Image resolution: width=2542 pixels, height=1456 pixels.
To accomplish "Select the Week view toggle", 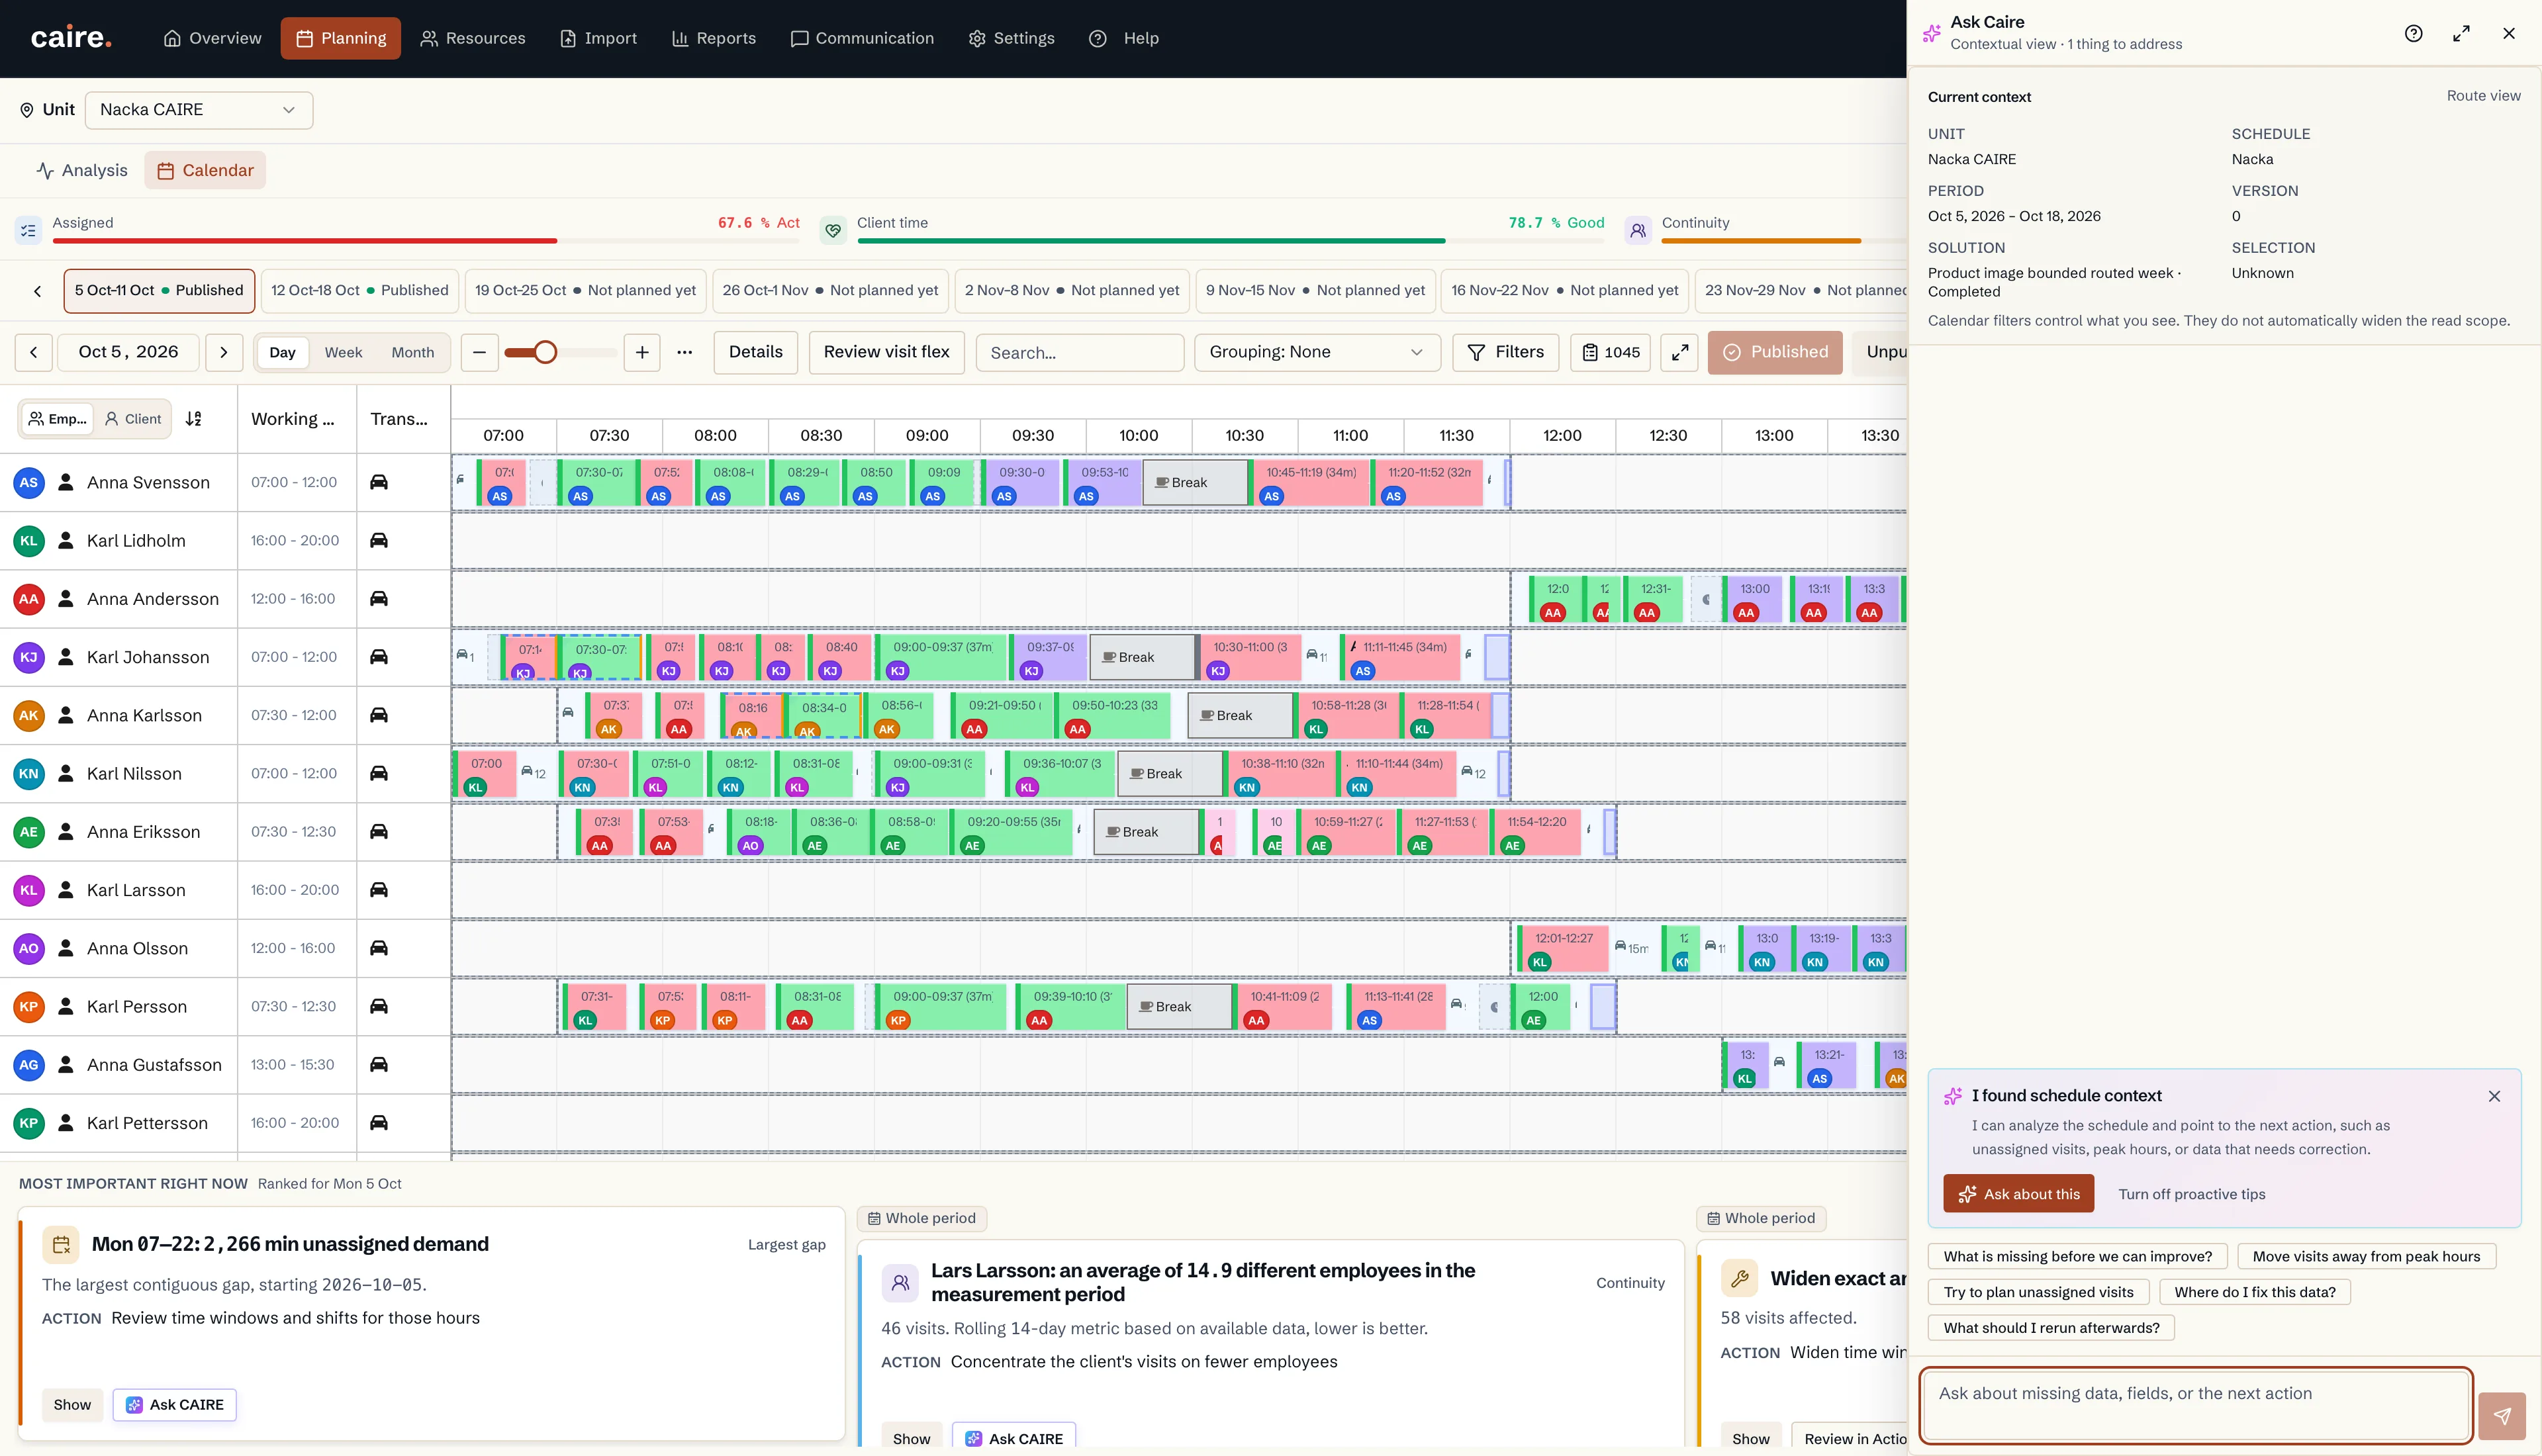I will [x=343, y=352].
